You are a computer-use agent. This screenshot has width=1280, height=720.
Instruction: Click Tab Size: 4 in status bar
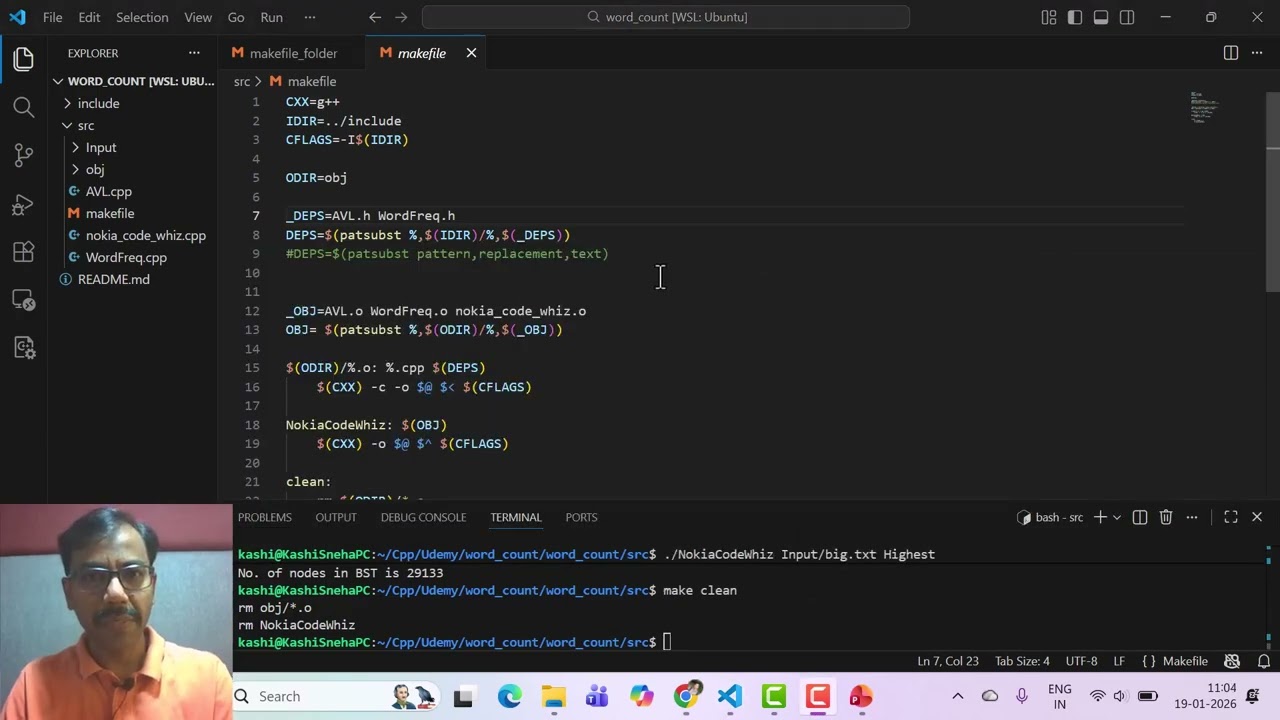[1022, 661]
